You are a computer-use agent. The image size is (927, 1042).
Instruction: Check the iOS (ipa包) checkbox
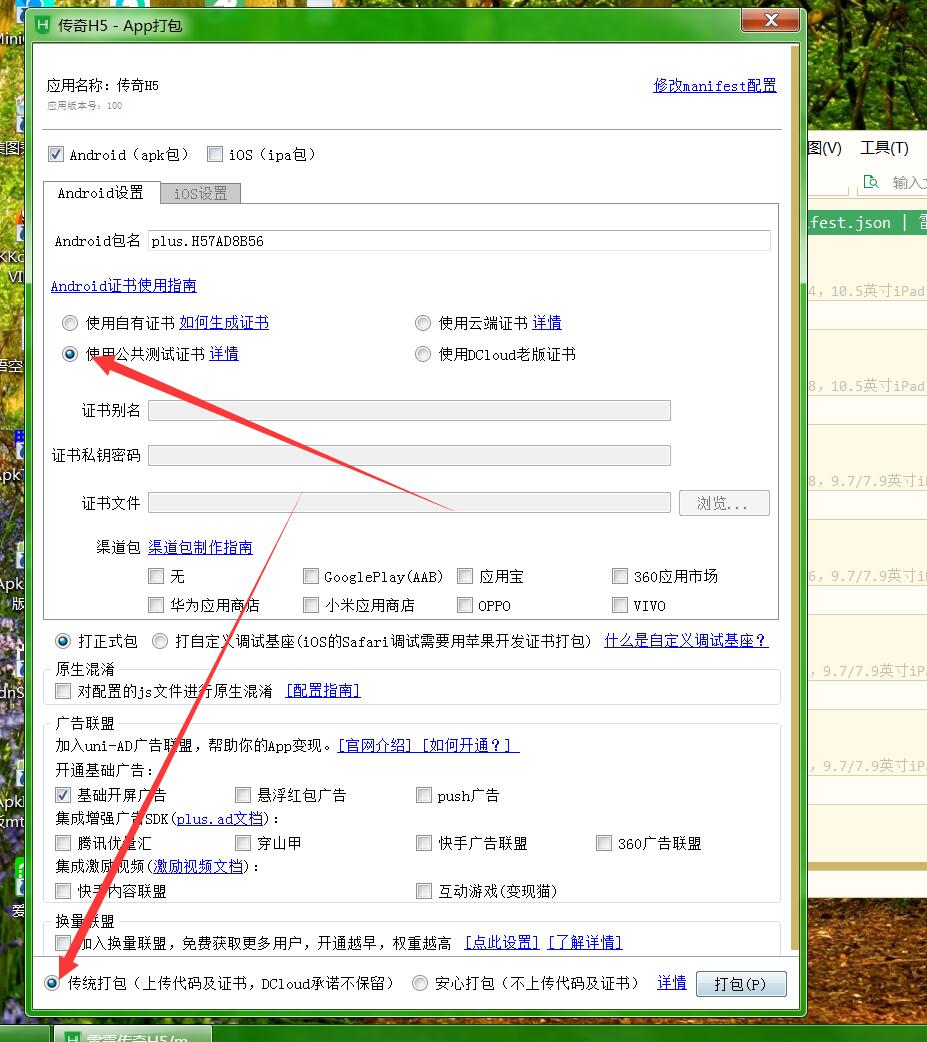point(215,154)
